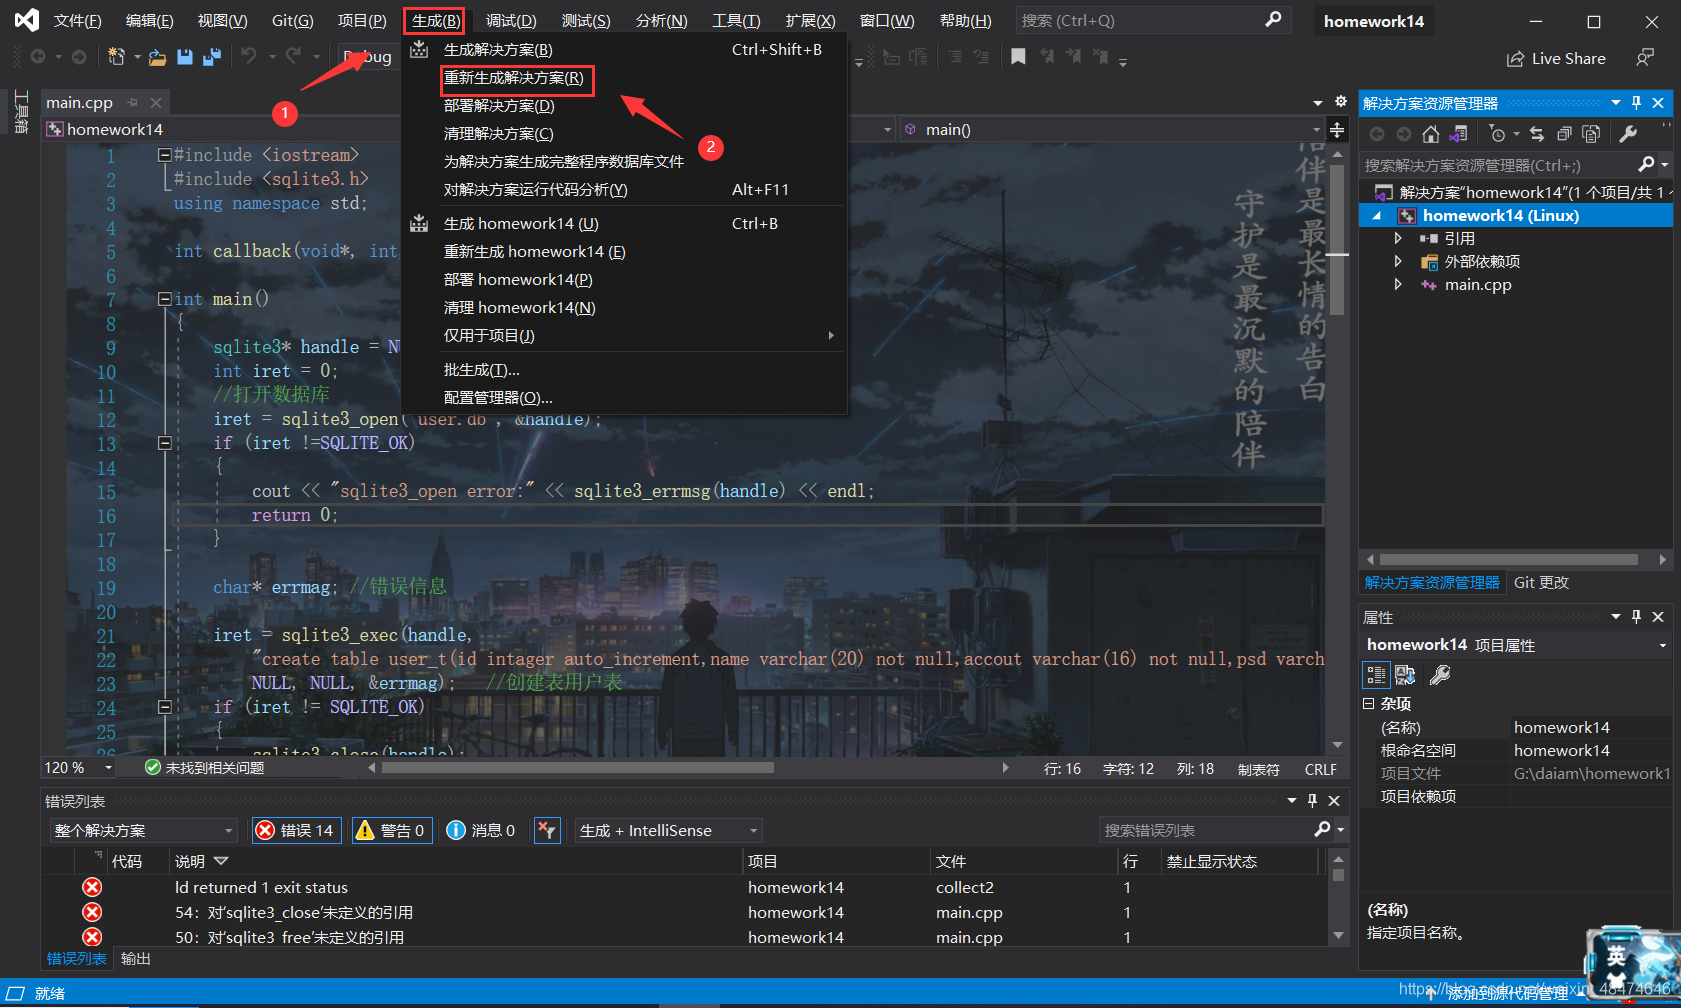Open 调试(D) menu
Screen dimensions: 1681x1008
click(511, 20)
